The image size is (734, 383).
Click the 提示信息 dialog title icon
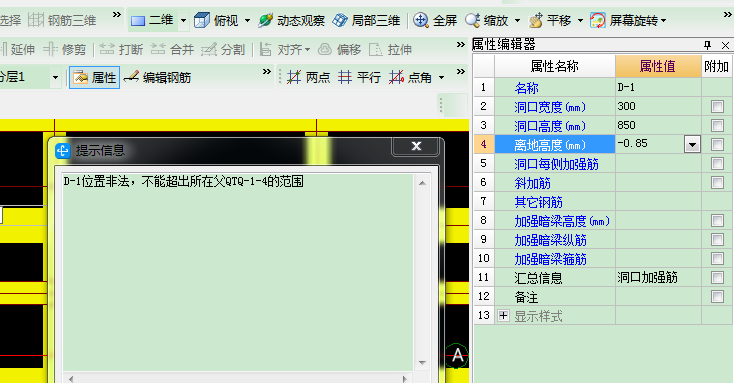tap(63, 151)
